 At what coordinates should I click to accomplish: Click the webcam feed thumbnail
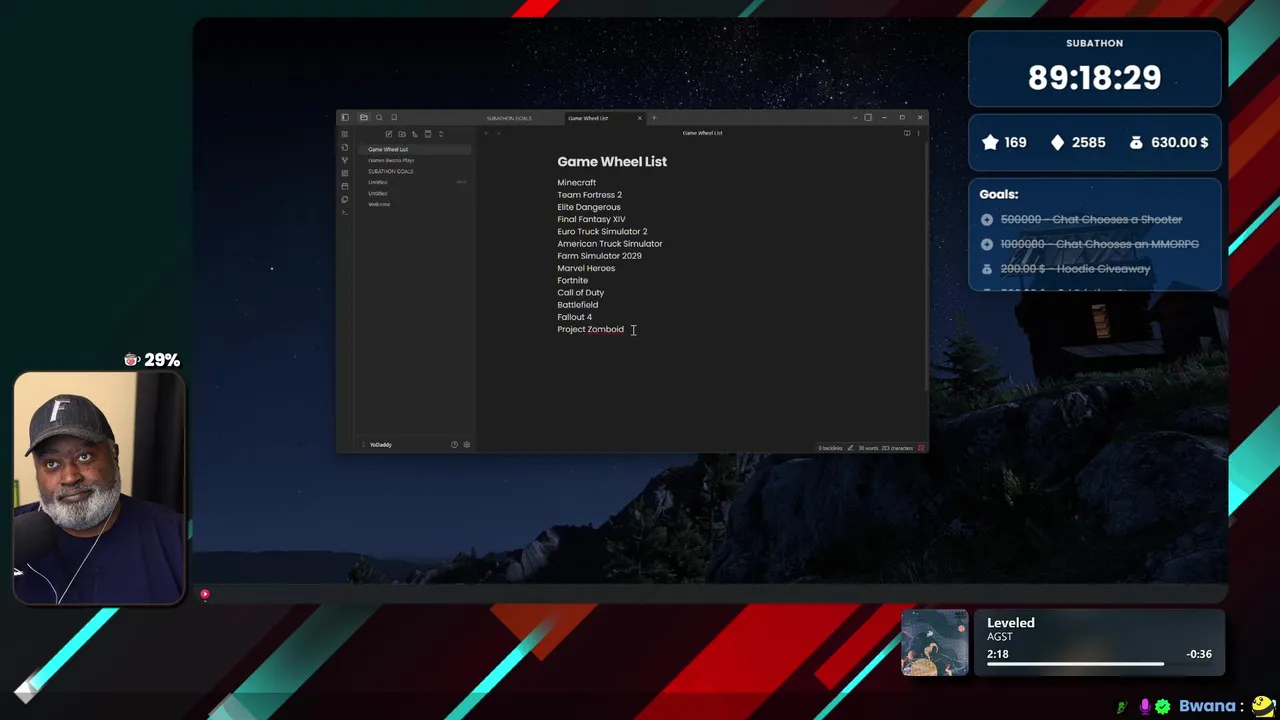coord(99,488)
